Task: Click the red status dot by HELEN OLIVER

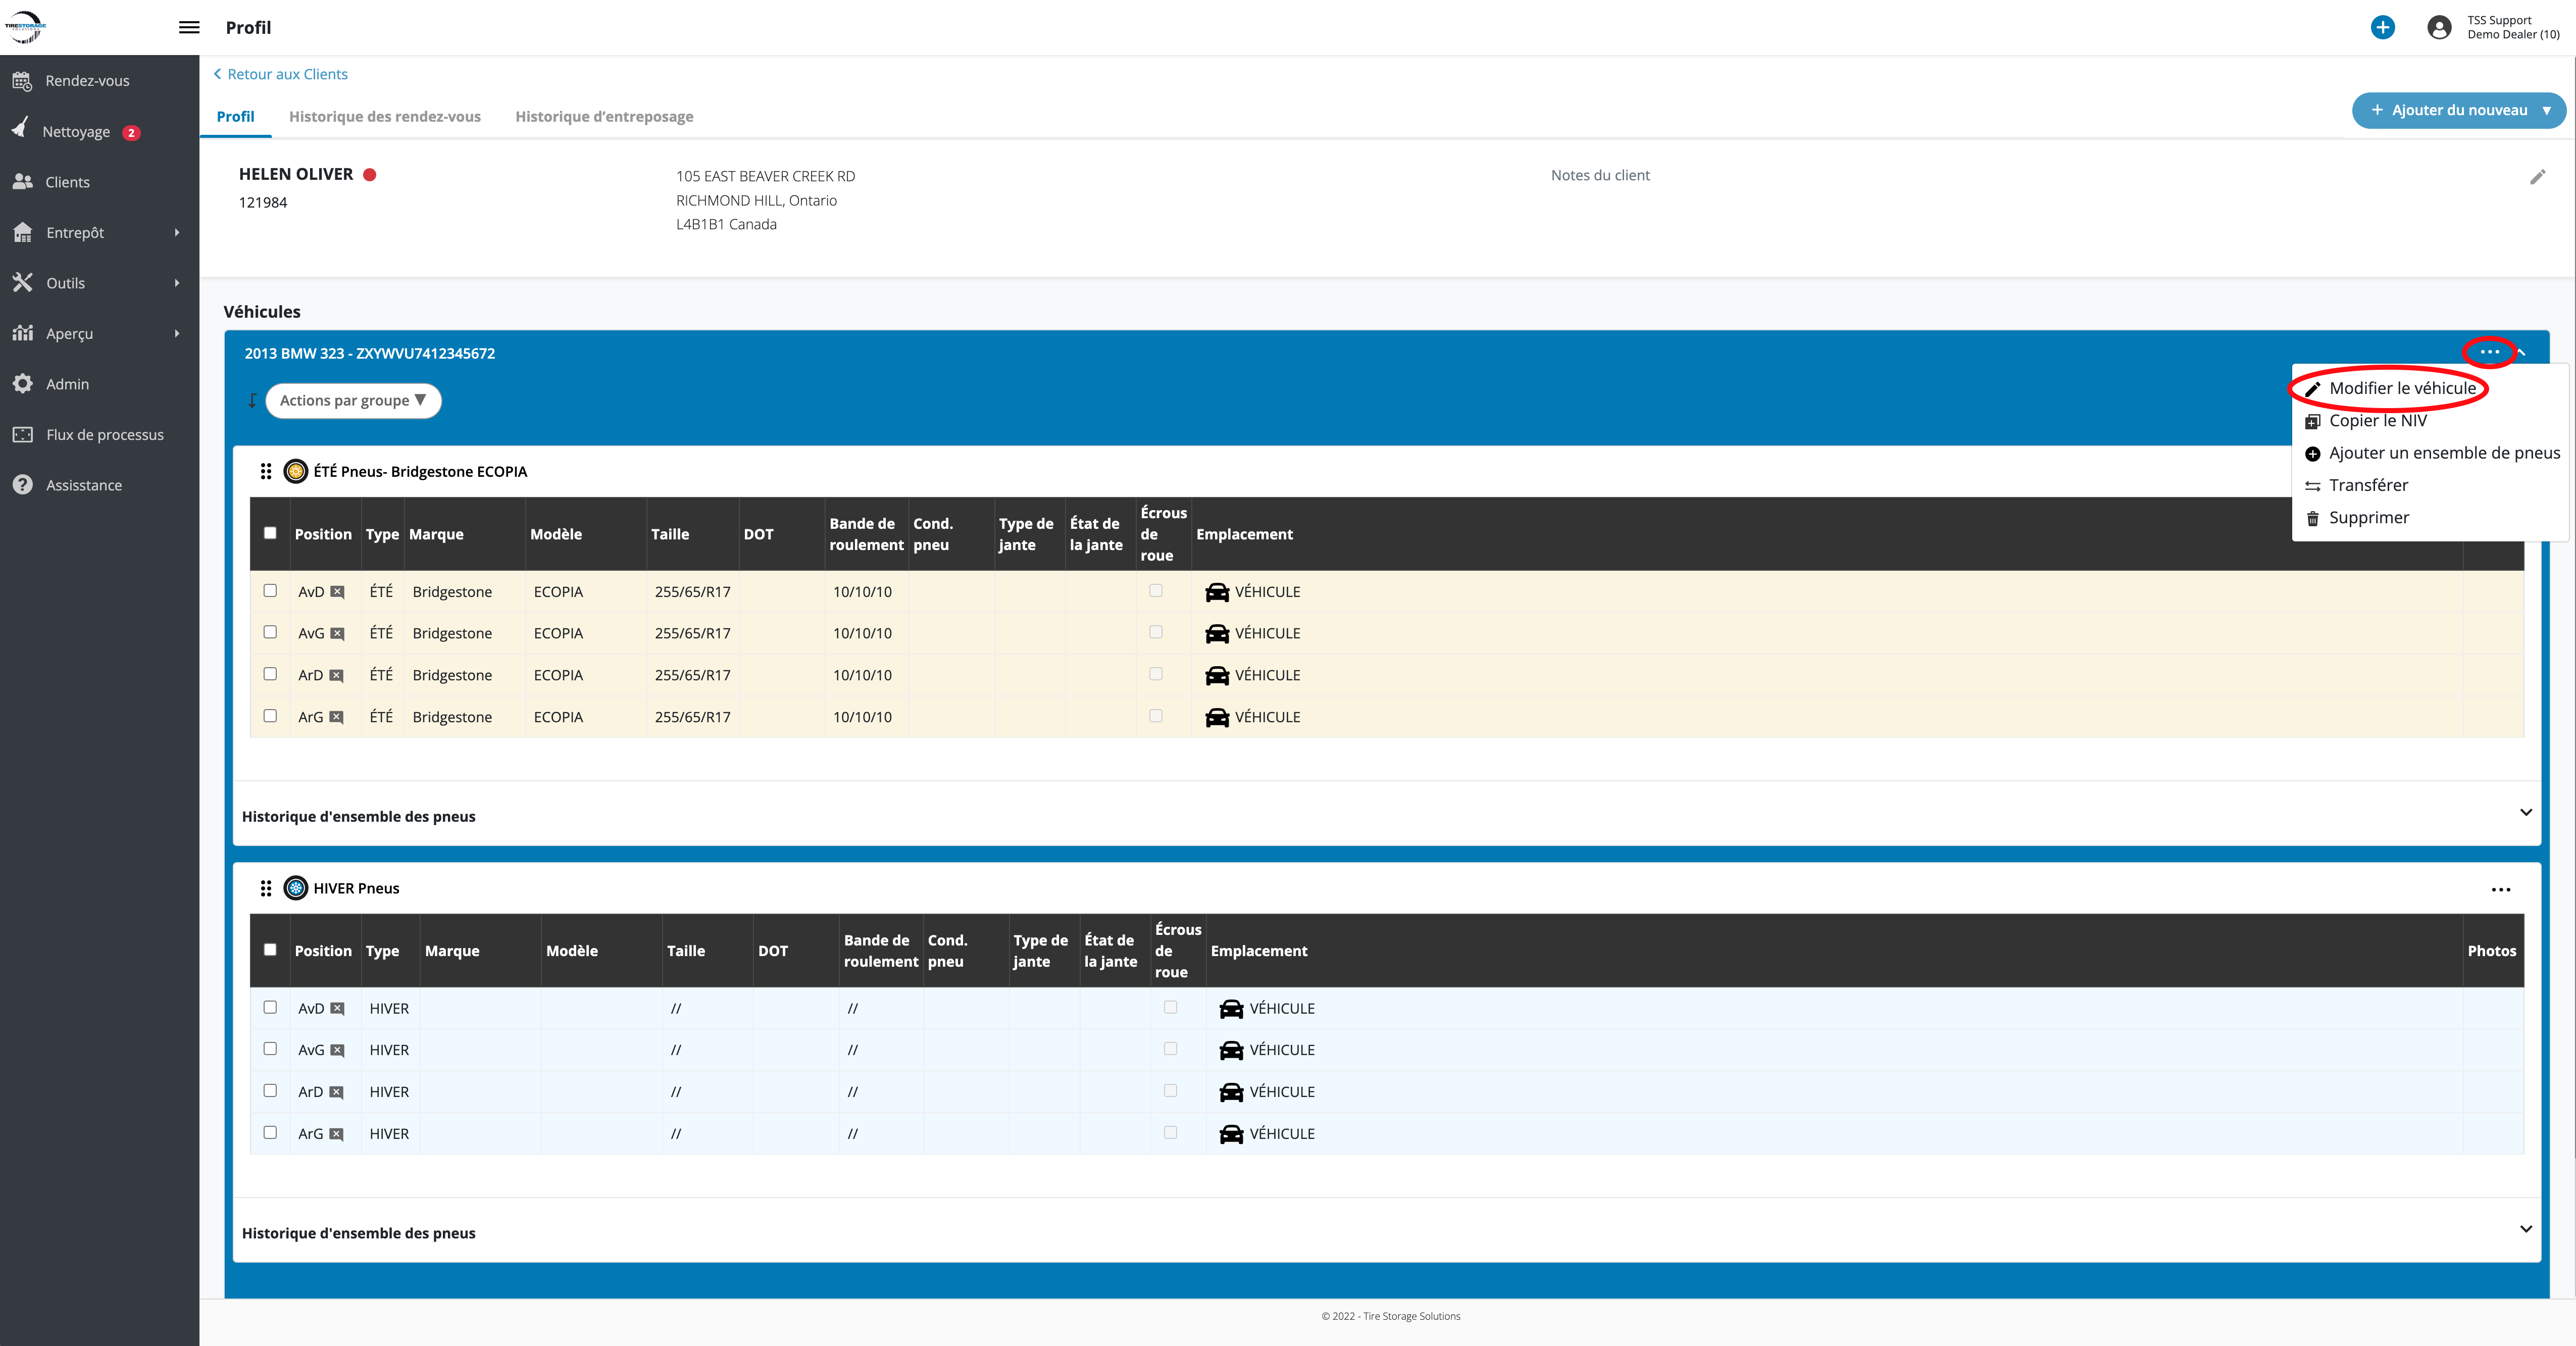Action: click(x=369, y=174)
